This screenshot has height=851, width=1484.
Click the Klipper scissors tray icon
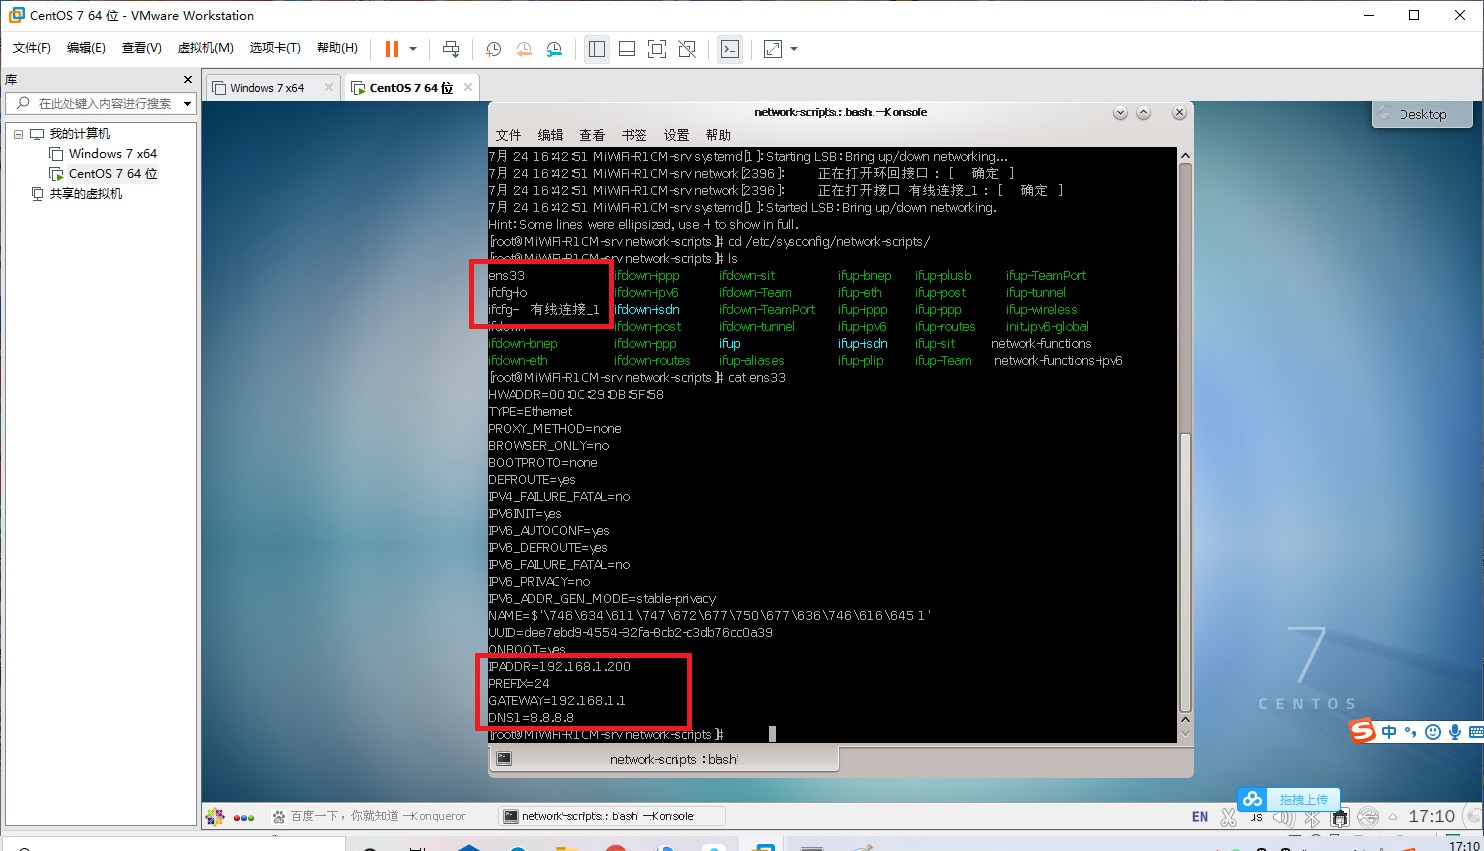pyautogui.click(x=1229, y=817)
